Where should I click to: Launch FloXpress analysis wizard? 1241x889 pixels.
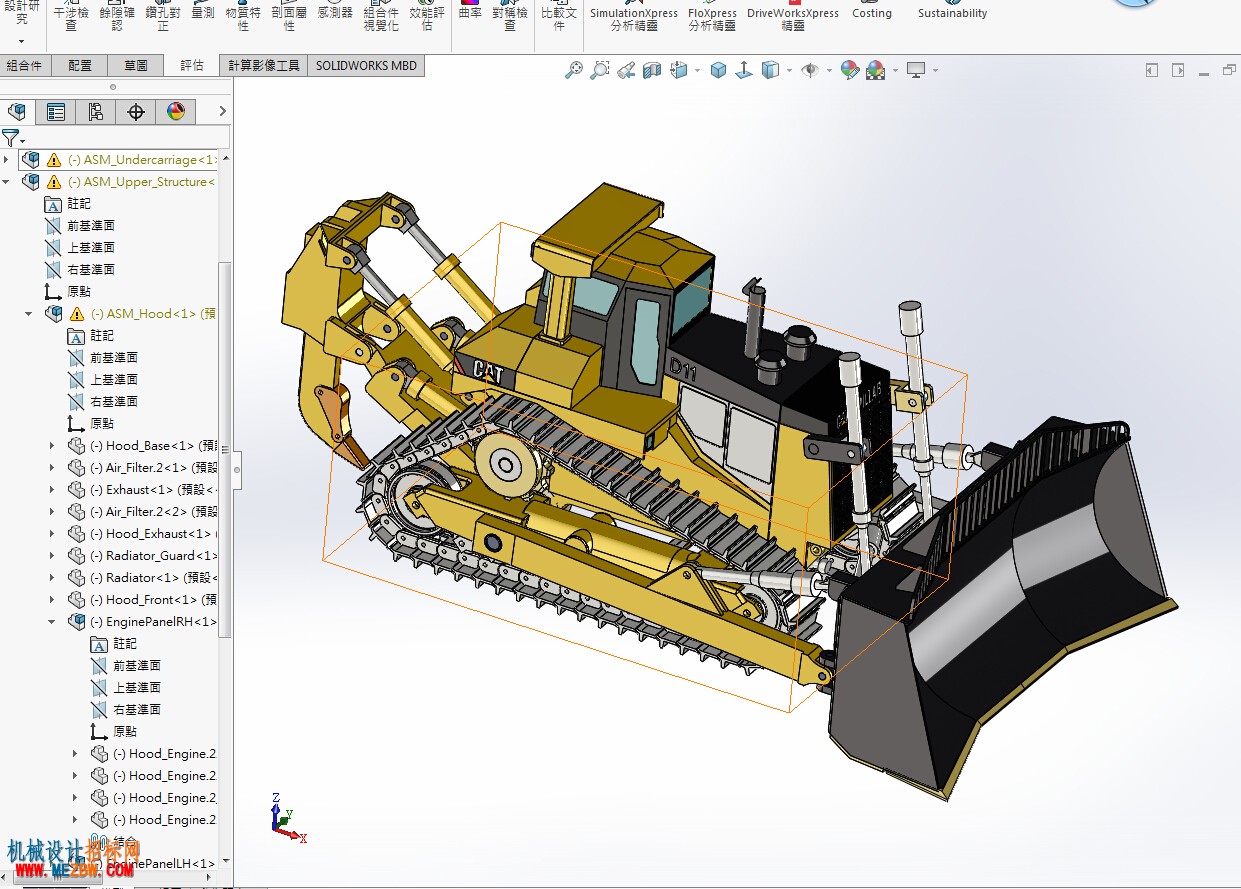pos(712,16)
